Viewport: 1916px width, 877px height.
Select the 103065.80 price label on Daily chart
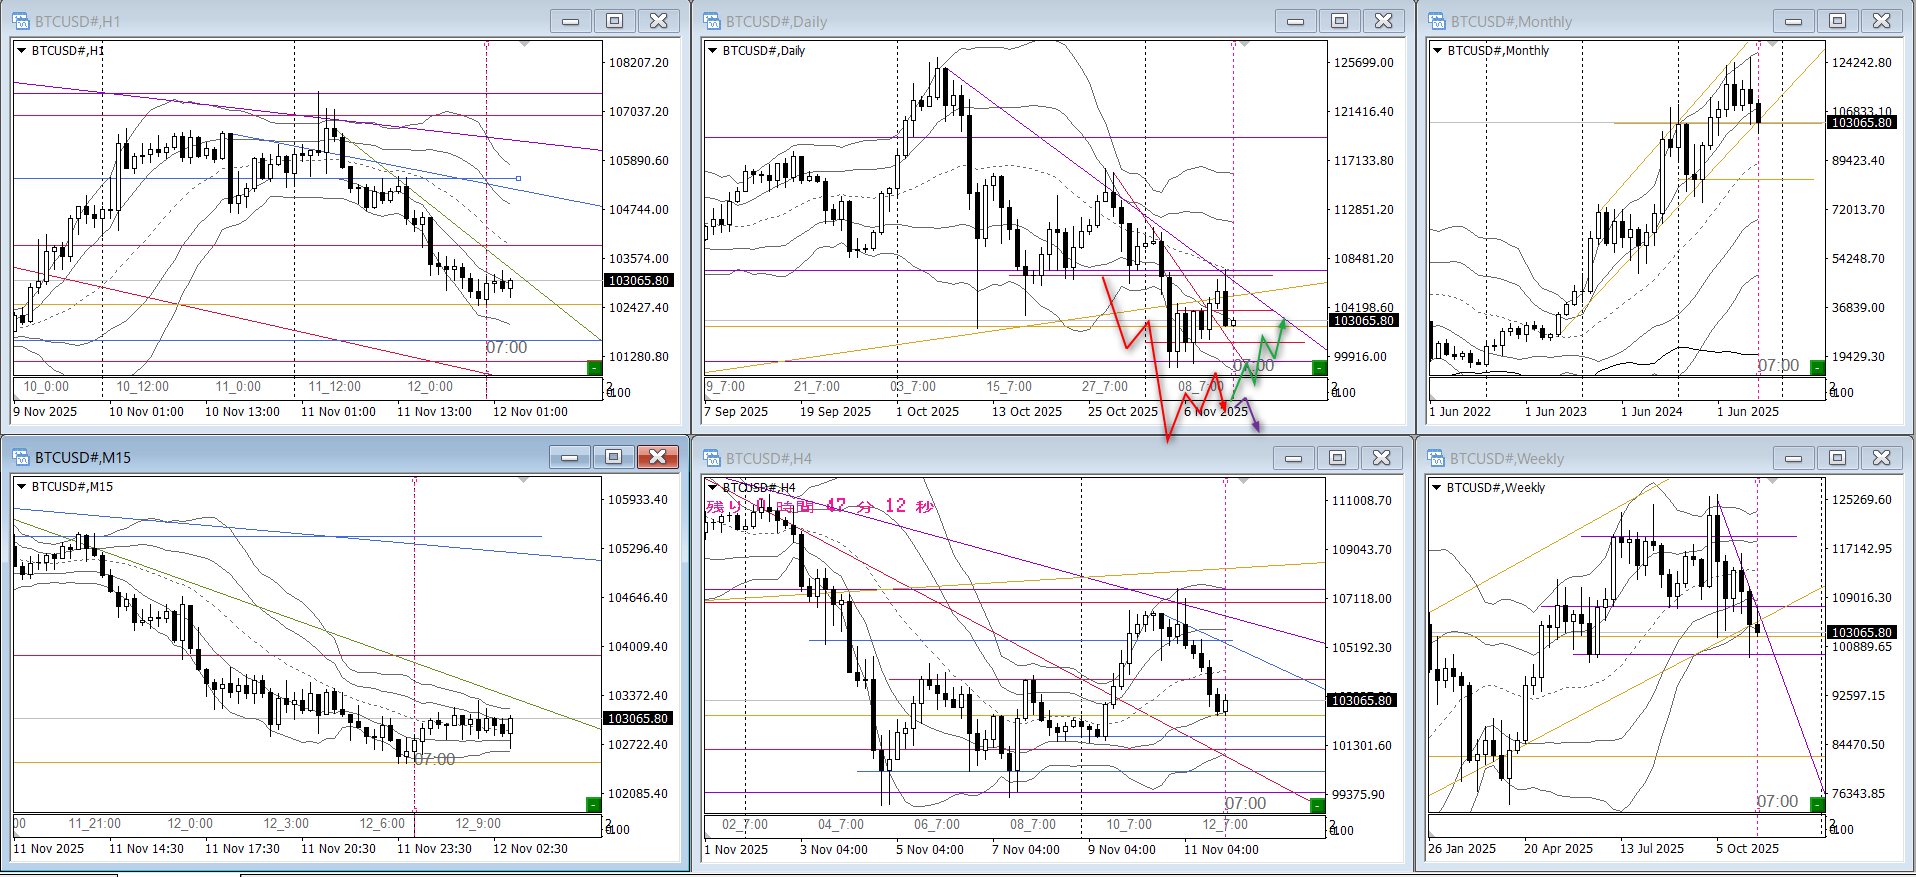[1364, 320]
